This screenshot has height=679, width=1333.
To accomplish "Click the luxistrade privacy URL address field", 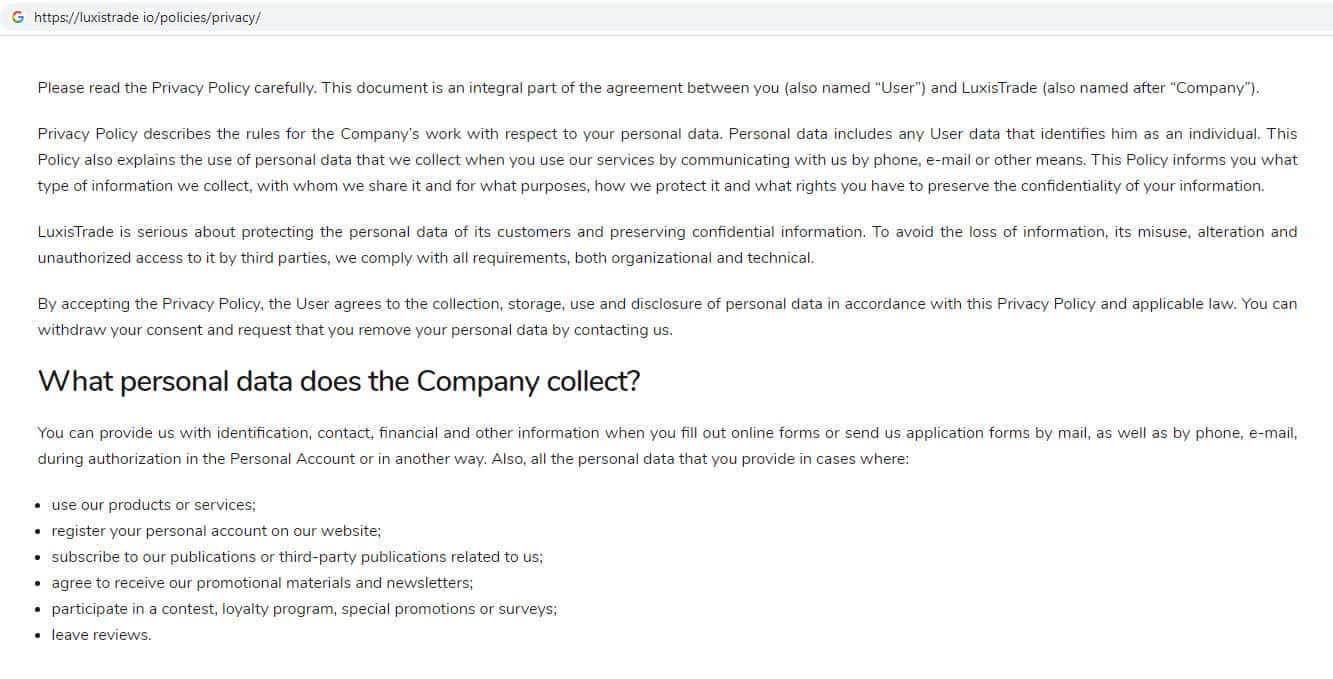I will pyautogui.click(x=147, y=18).
